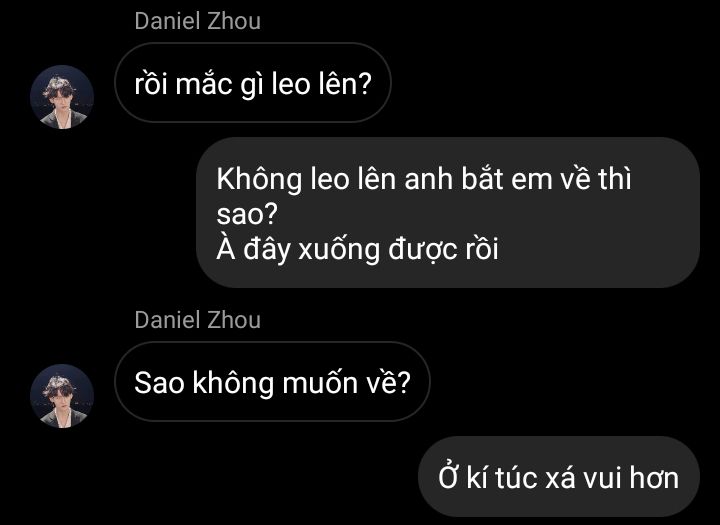Click "Daniel Zhou" name above "Sao không muốn về?"

pos(197,320)
